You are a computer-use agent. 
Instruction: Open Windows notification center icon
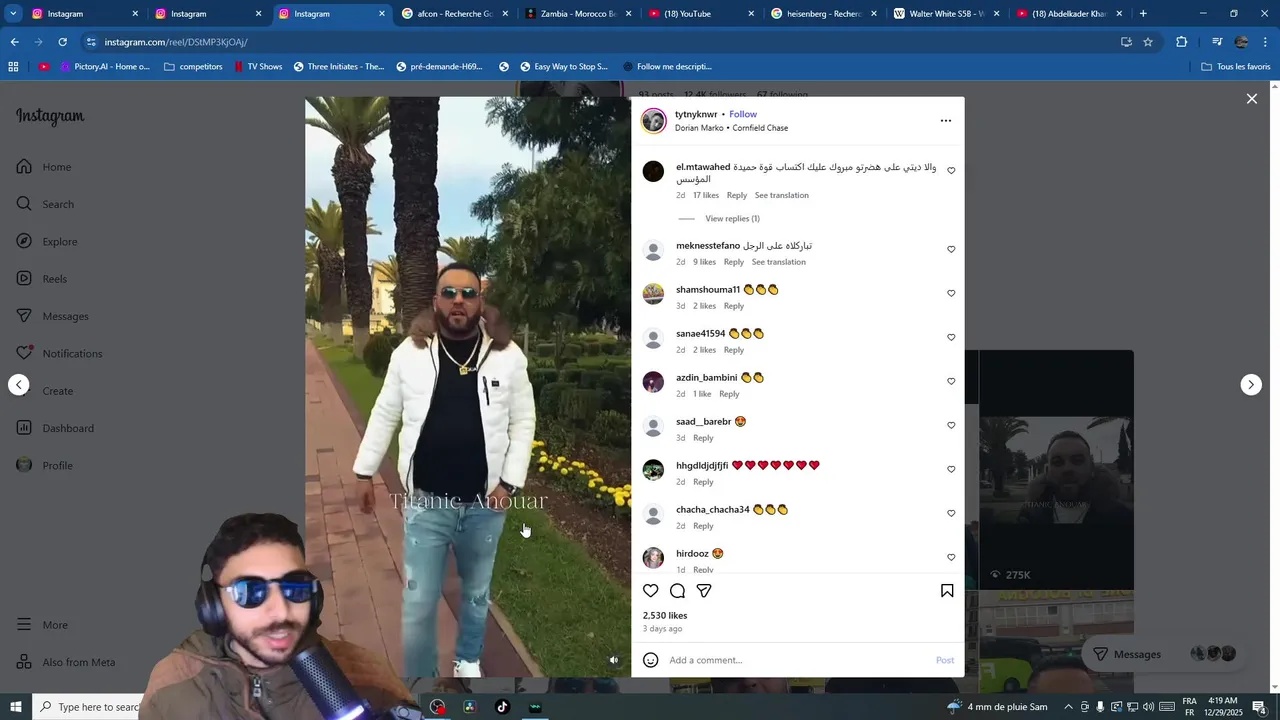(1259, 707)
